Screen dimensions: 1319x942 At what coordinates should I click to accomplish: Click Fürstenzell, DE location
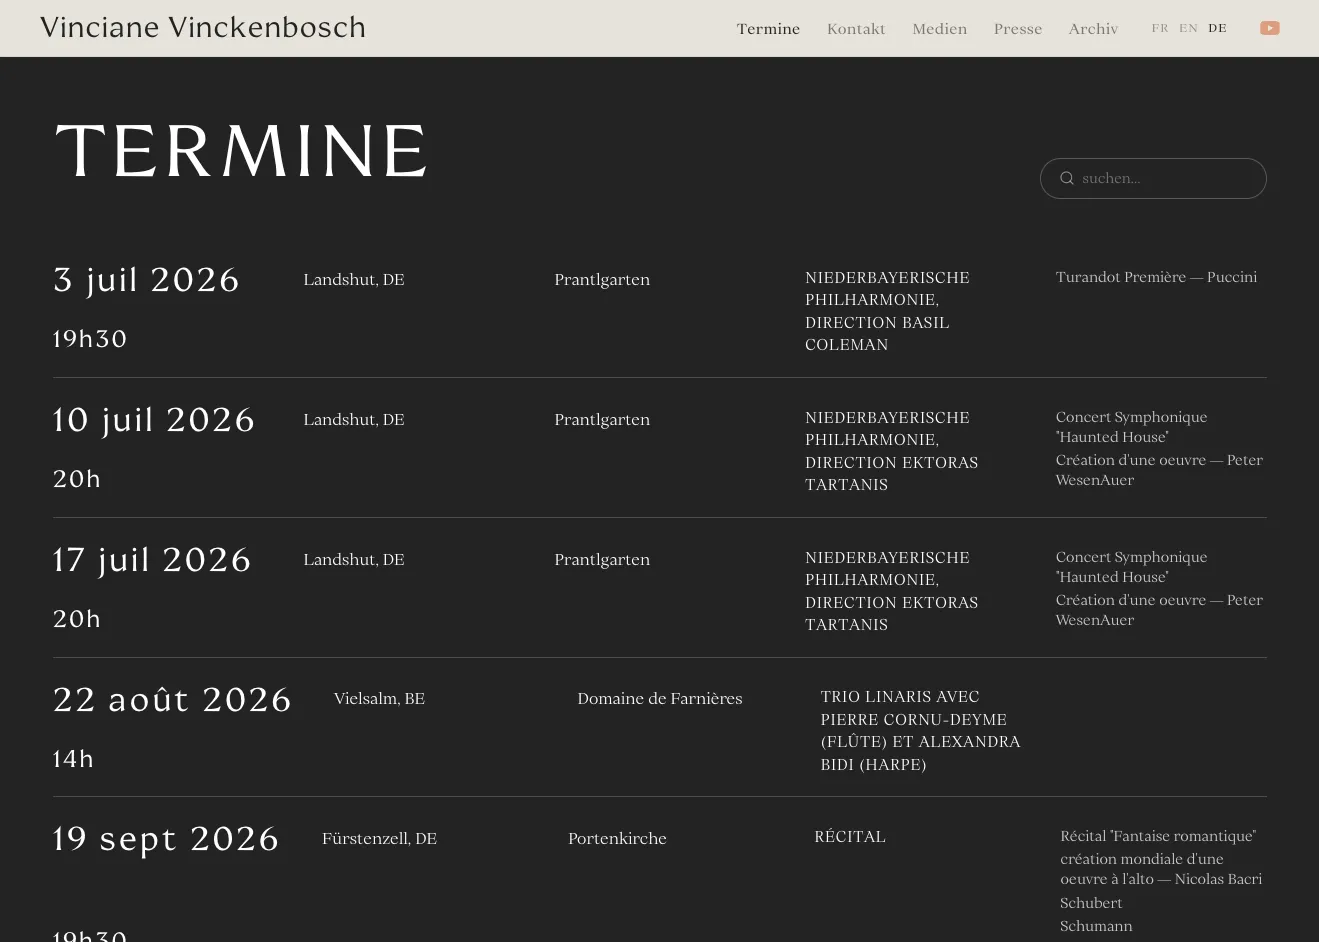[x=379, y=839]
